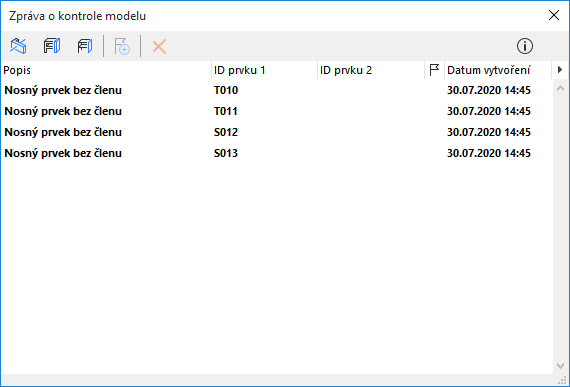Click the flag column header icon
Image resolution: width=570 pixels, height=387 pixels.
click(434, 70)
